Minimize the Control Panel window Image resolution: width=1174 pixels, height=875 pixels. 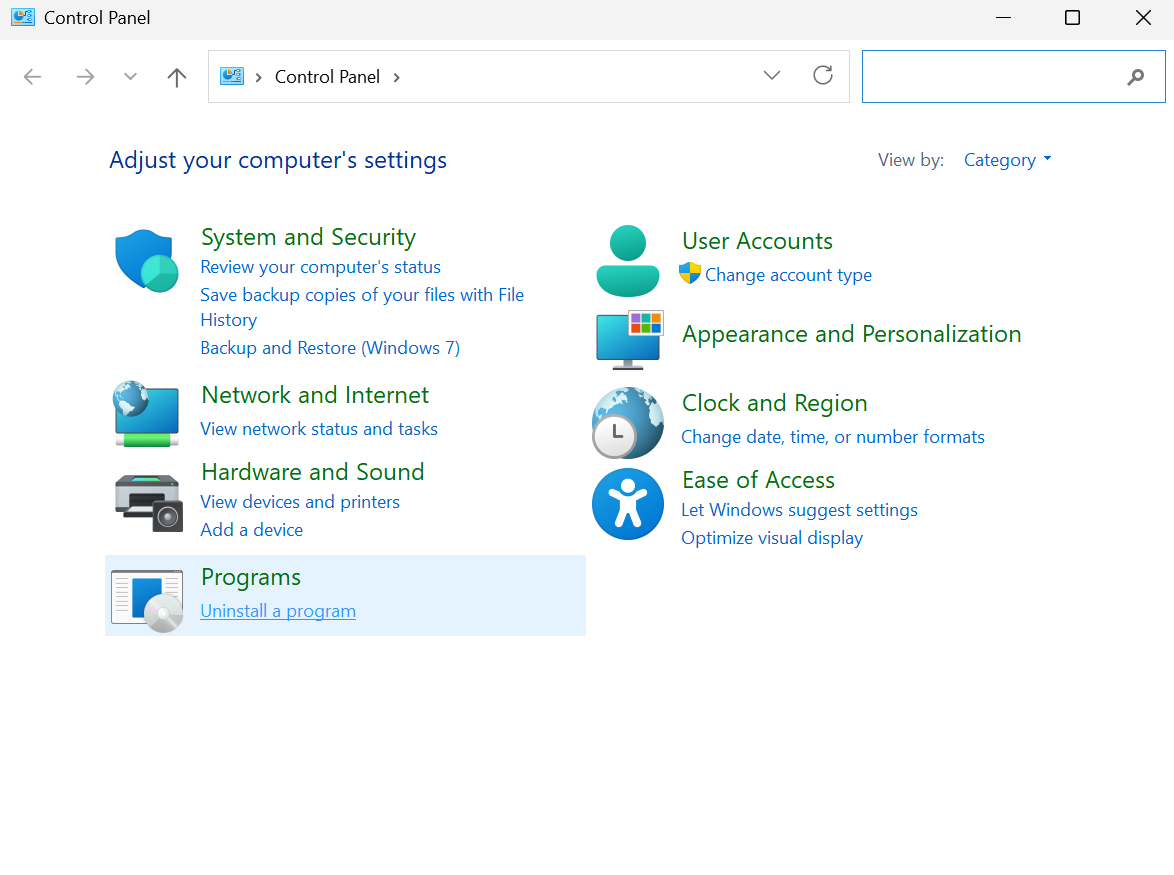(1003, 17)
